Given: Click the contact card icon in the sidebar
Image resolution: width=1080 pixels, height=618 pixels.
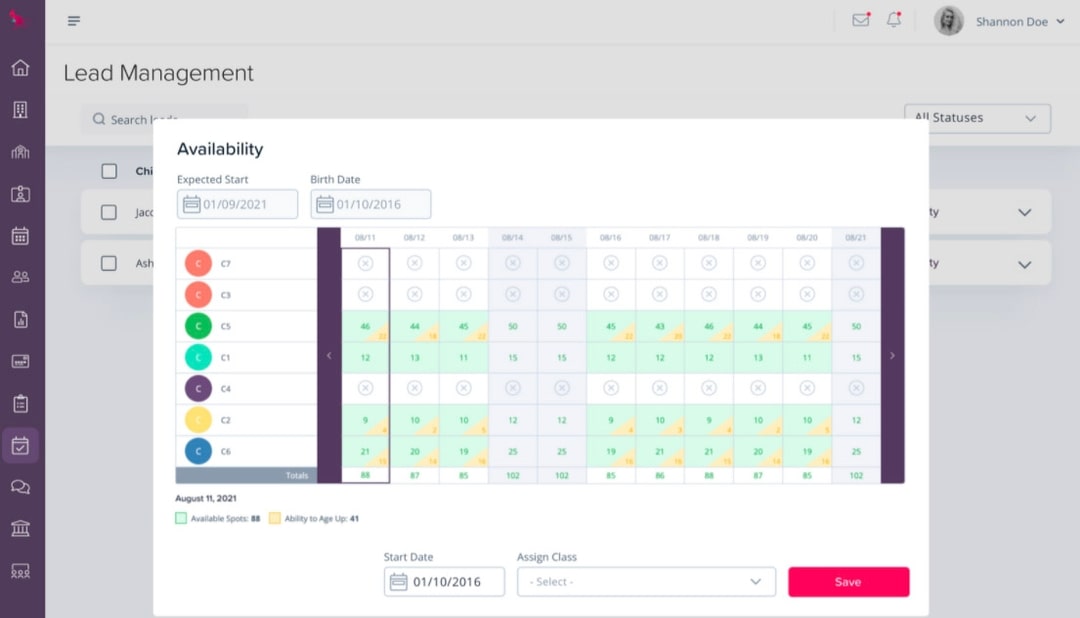Looking at the screenshot, I should point(20,194).
